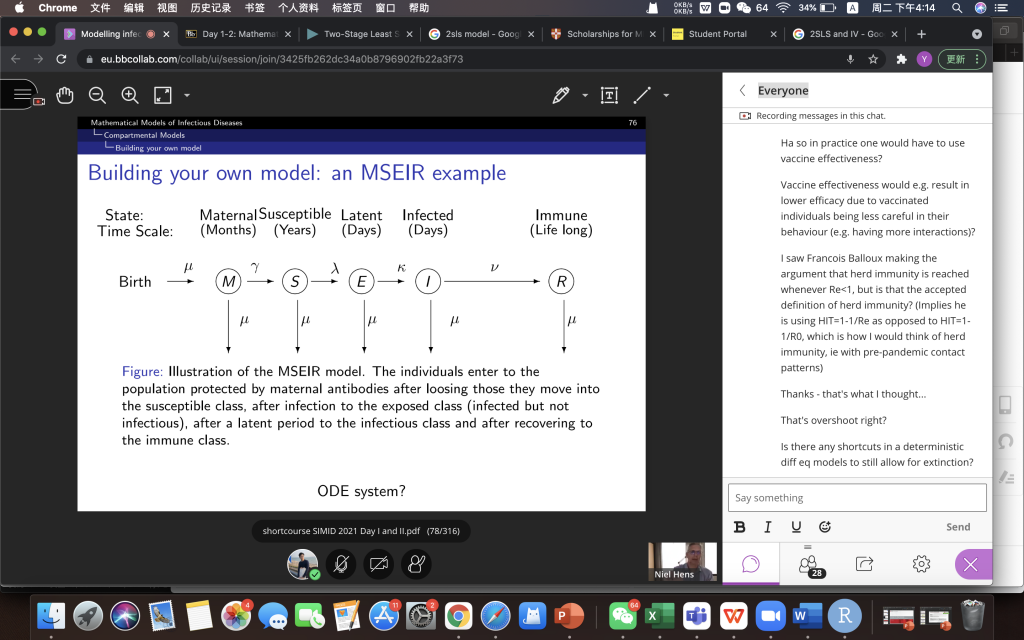The image size is (1024, 640).
Task: Bookmark this page with the star icon
Action: (873, 59)
